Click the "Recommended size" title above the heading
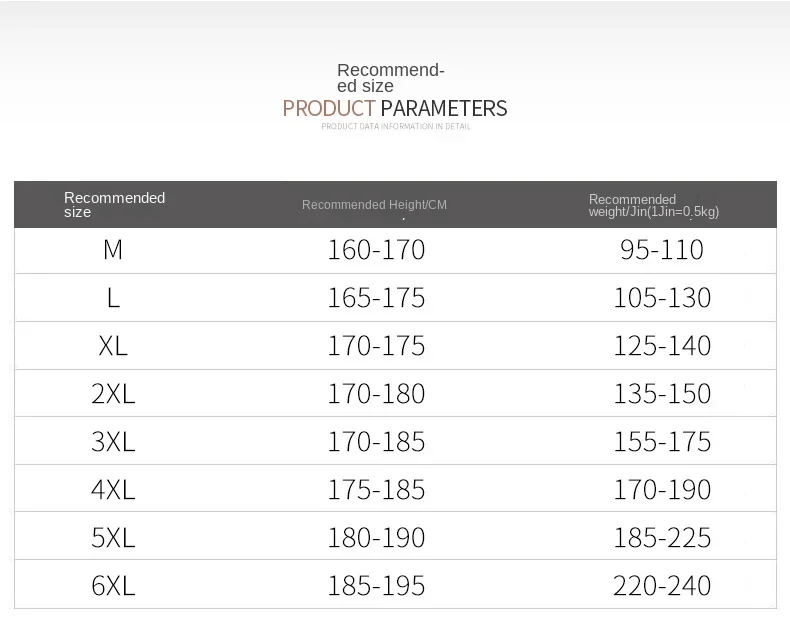 pyautogui.click(x=390, y=78)
